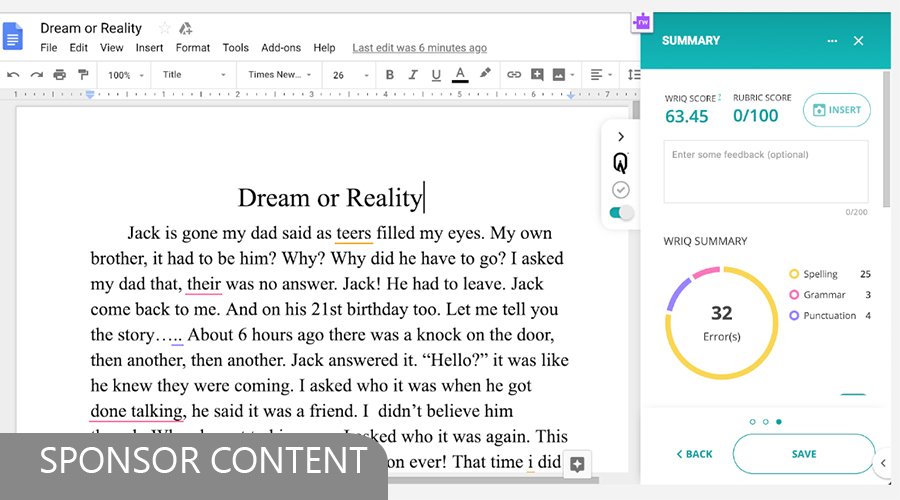The image size is (900, 500).
Task: Select the Spelling error category
Action: coord(830,274)
